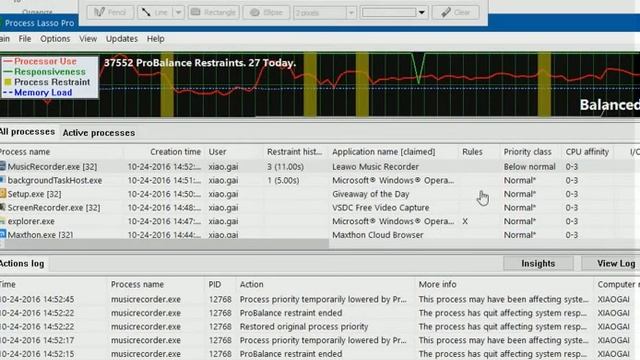Select the MusicRecorder.exe [32] process row
The image size is (640, 360).
click(x=320, y=167)
